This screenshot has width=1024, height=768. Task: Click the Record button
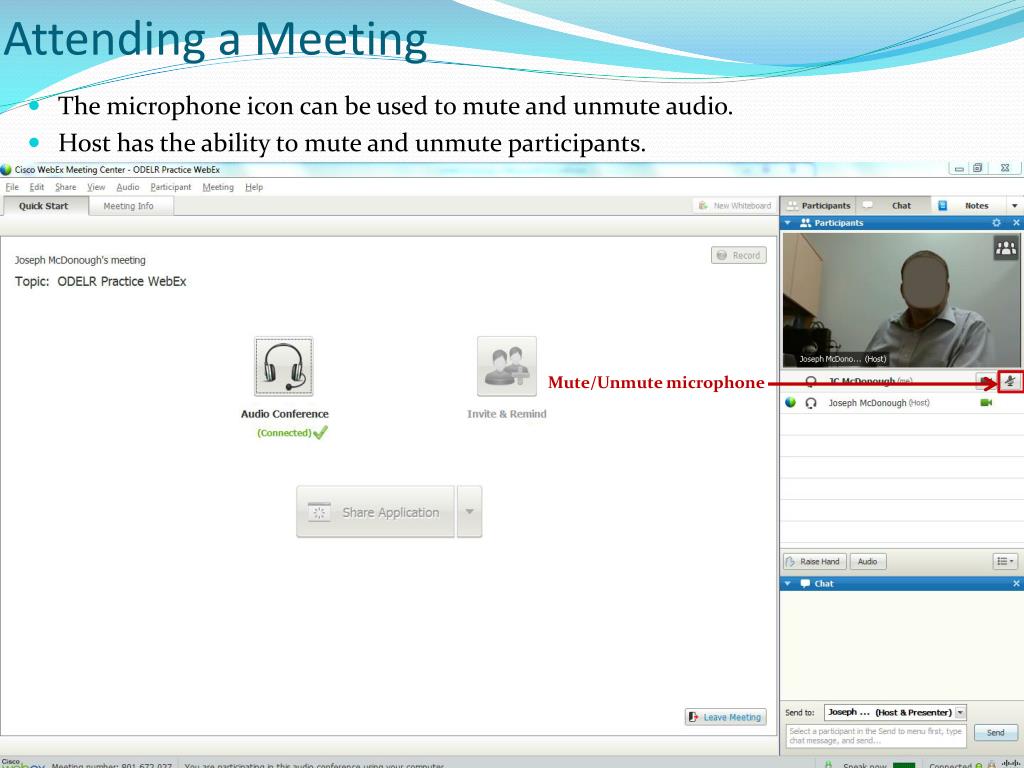[739, 255]
